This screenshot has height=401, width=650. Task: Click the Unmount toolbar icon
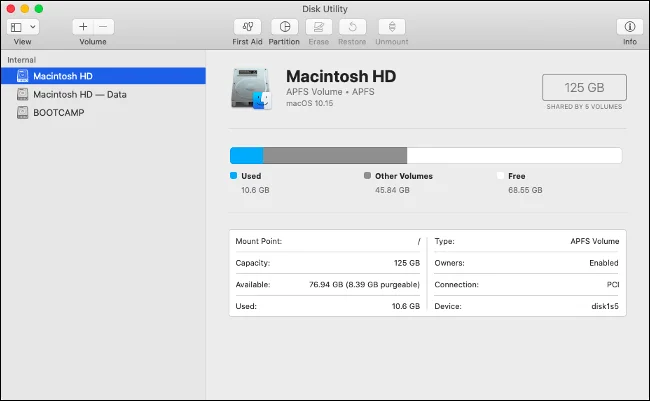pos(391,27)
